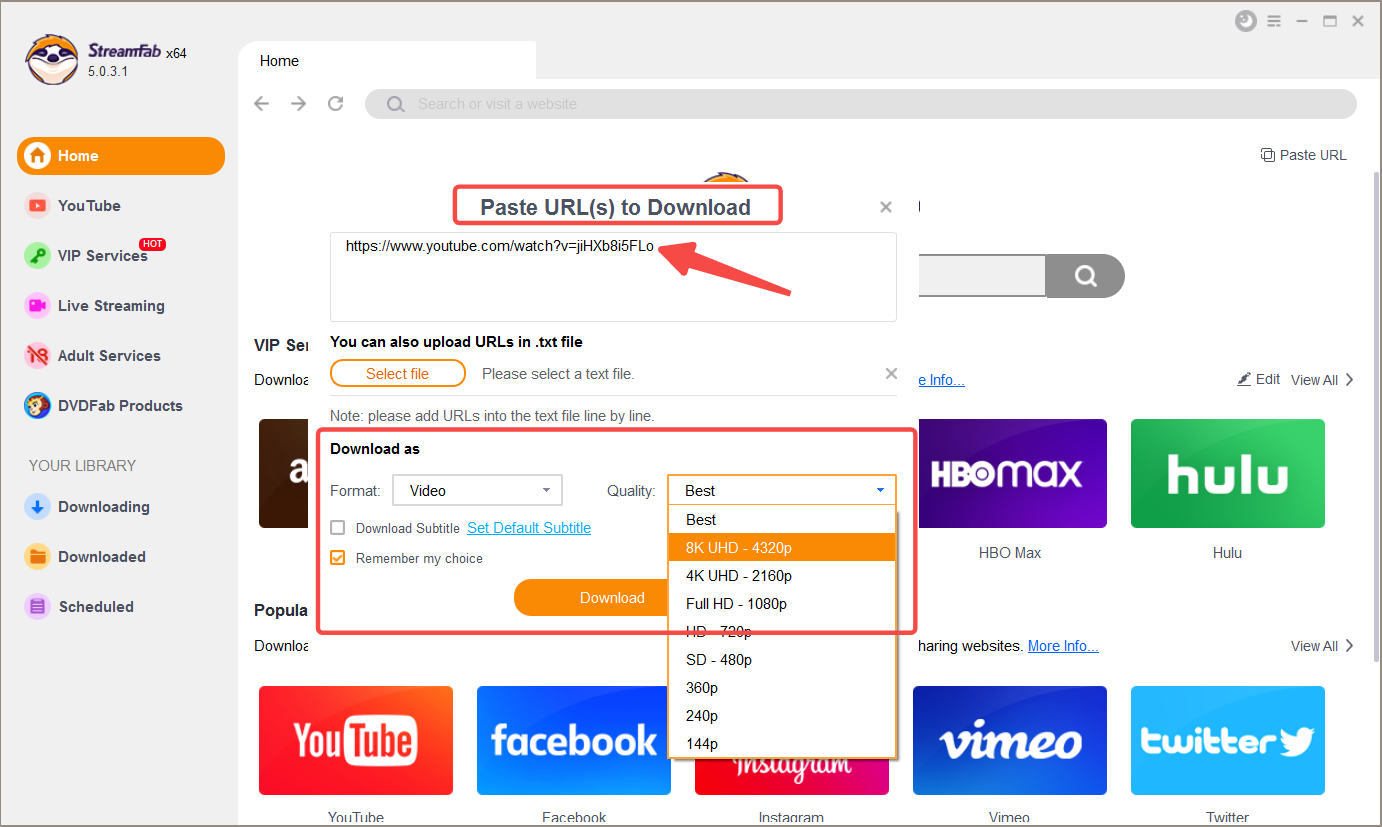Click the back navigation arrow
This screenshot has height=827, width=1382.
click(x=262, y=104)
